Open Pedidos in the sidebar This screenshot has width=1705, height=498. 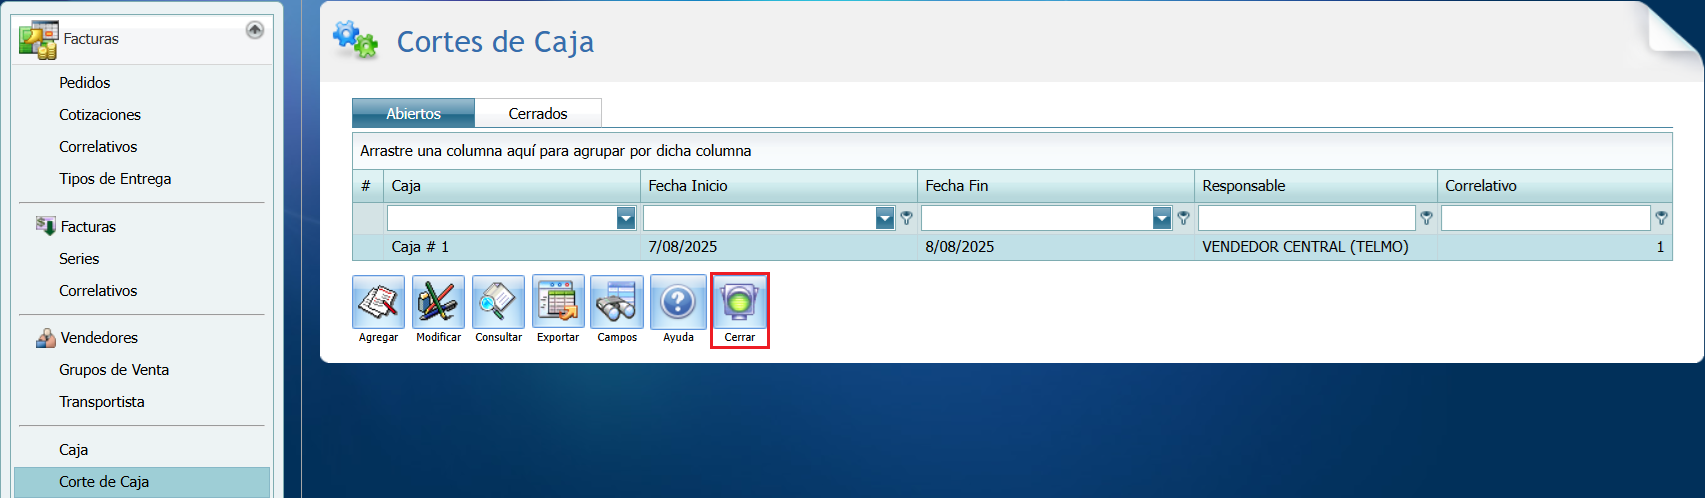[x=85, y=83]
